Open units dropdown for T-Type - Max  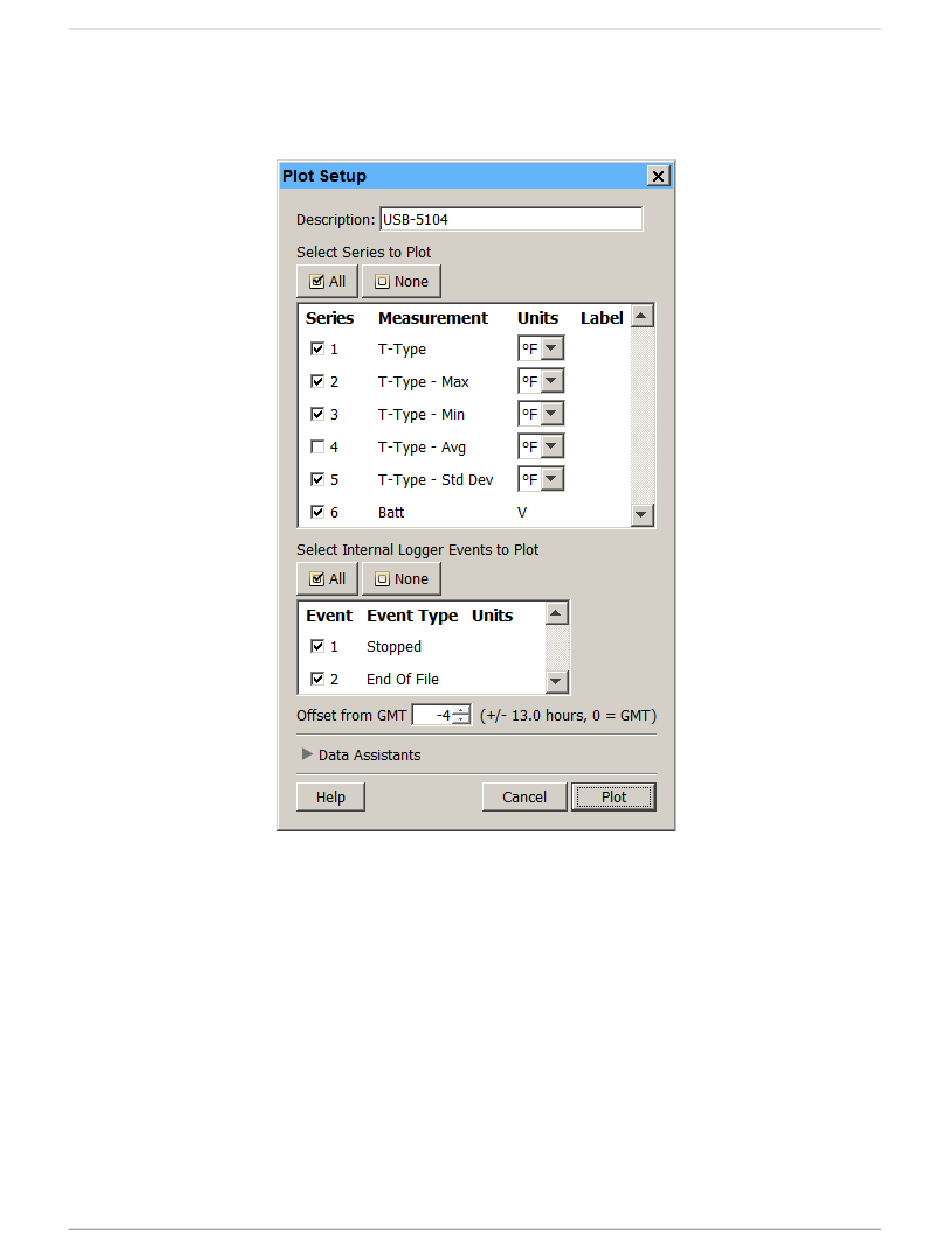tap(552, 381)
